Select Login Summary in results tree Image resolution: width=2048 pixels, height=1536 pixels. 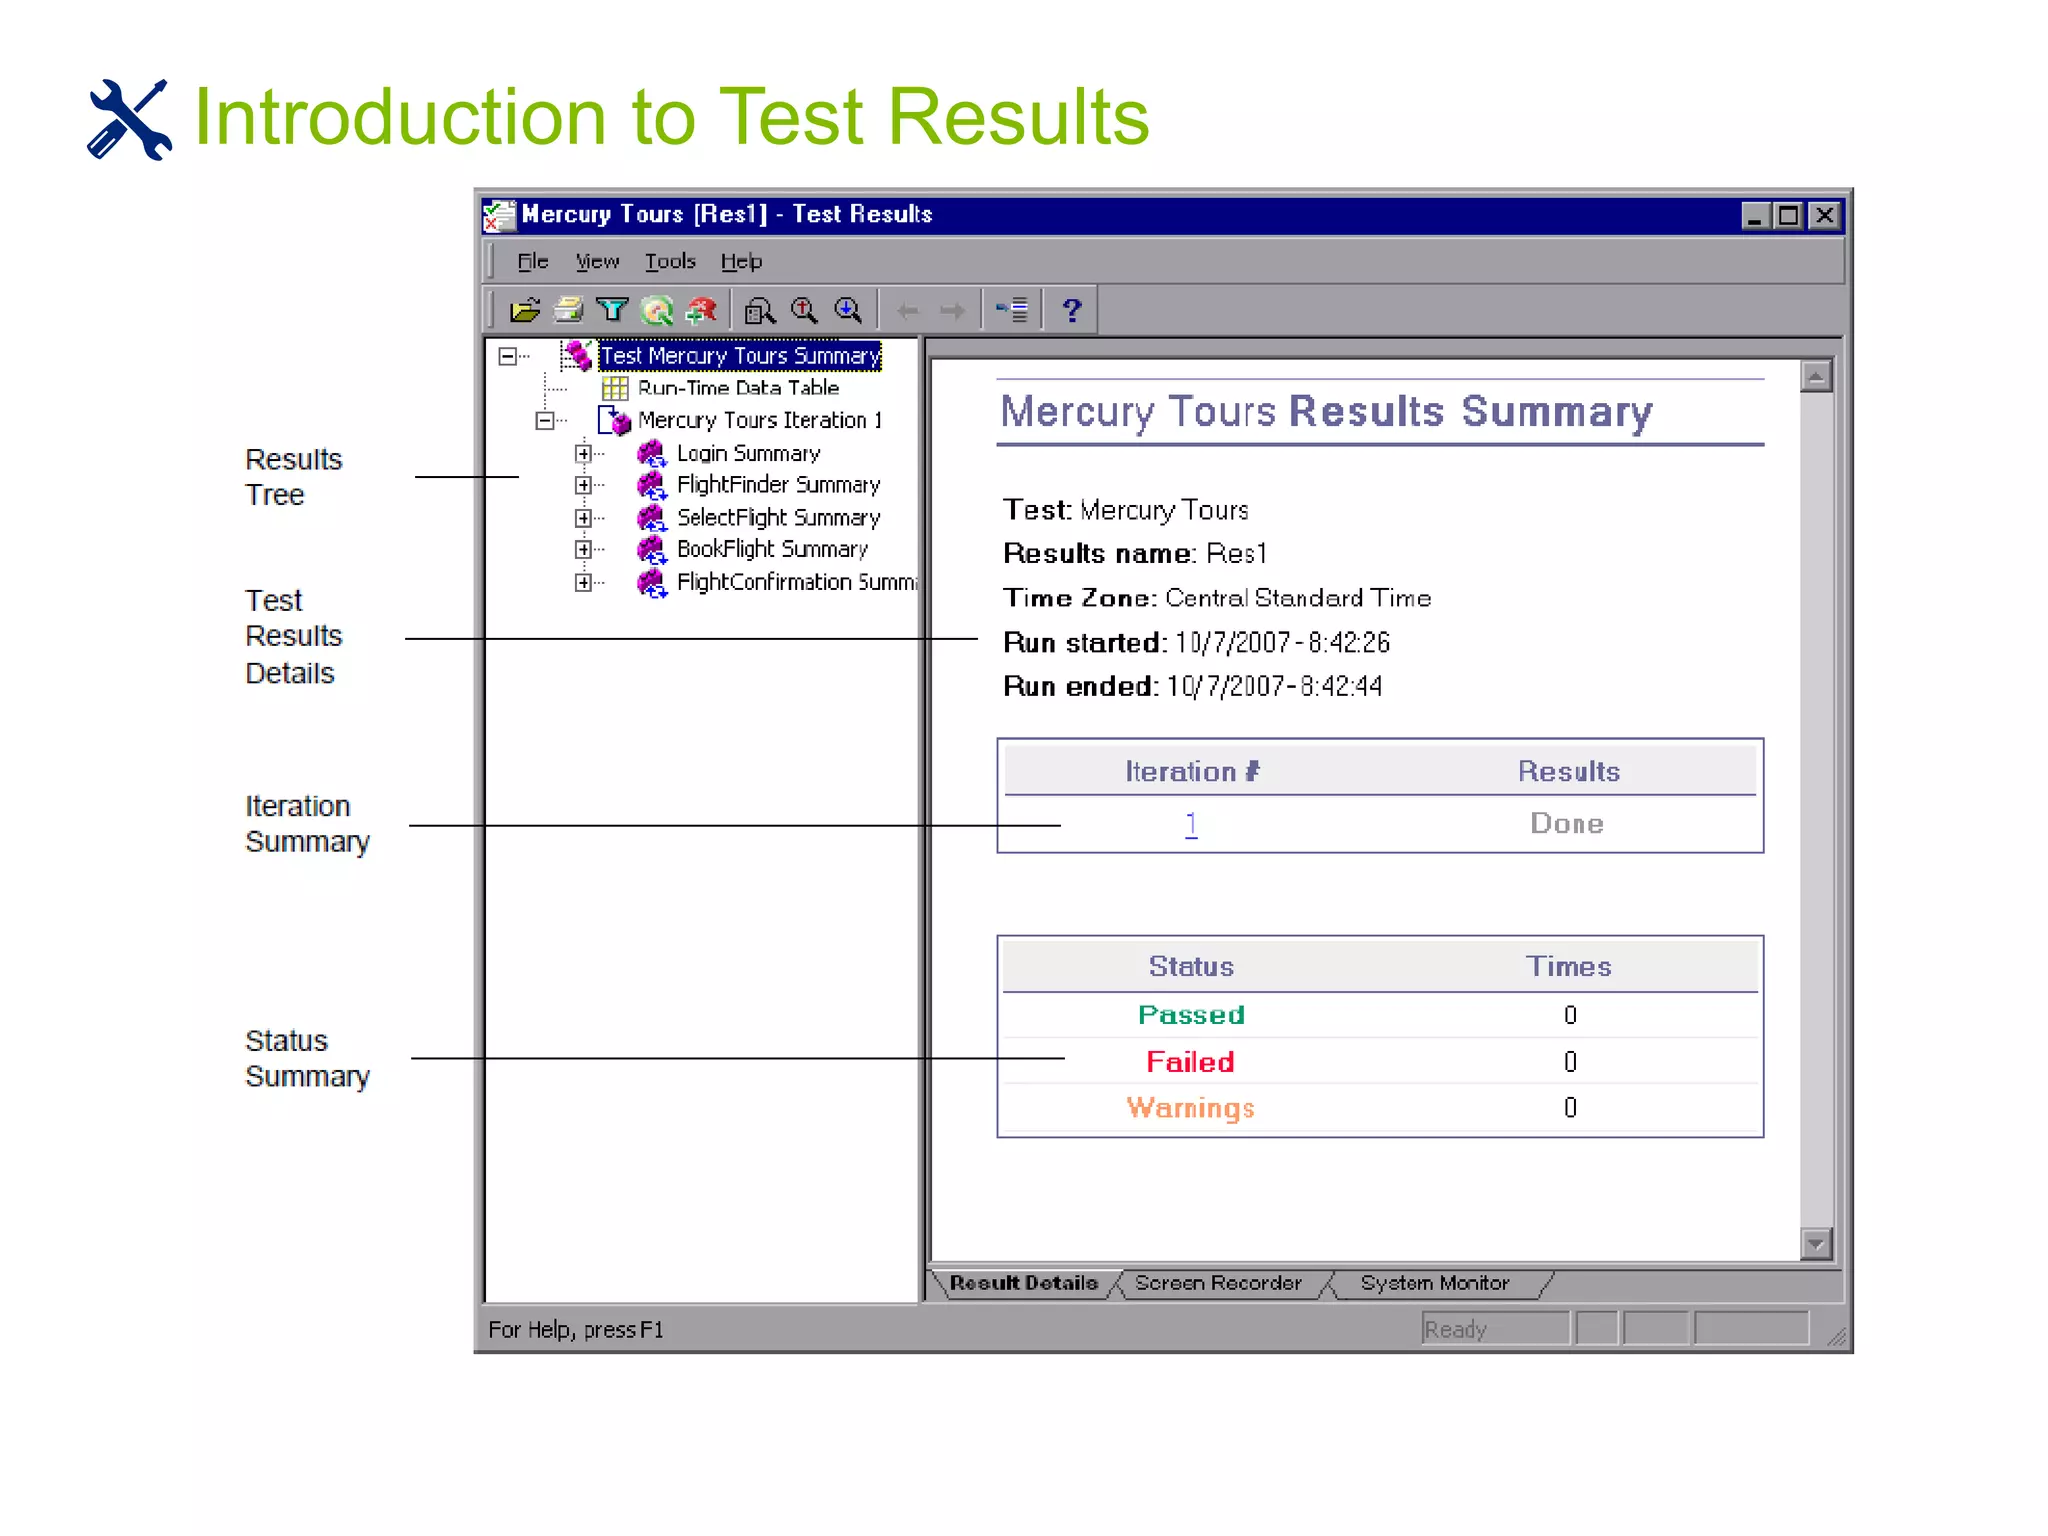pos(748,454)
